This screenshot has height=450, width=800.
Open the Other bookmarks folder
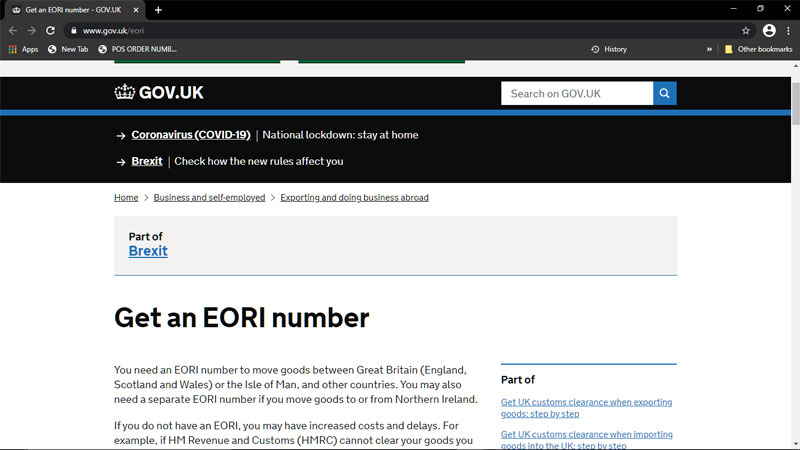[758, 49]
